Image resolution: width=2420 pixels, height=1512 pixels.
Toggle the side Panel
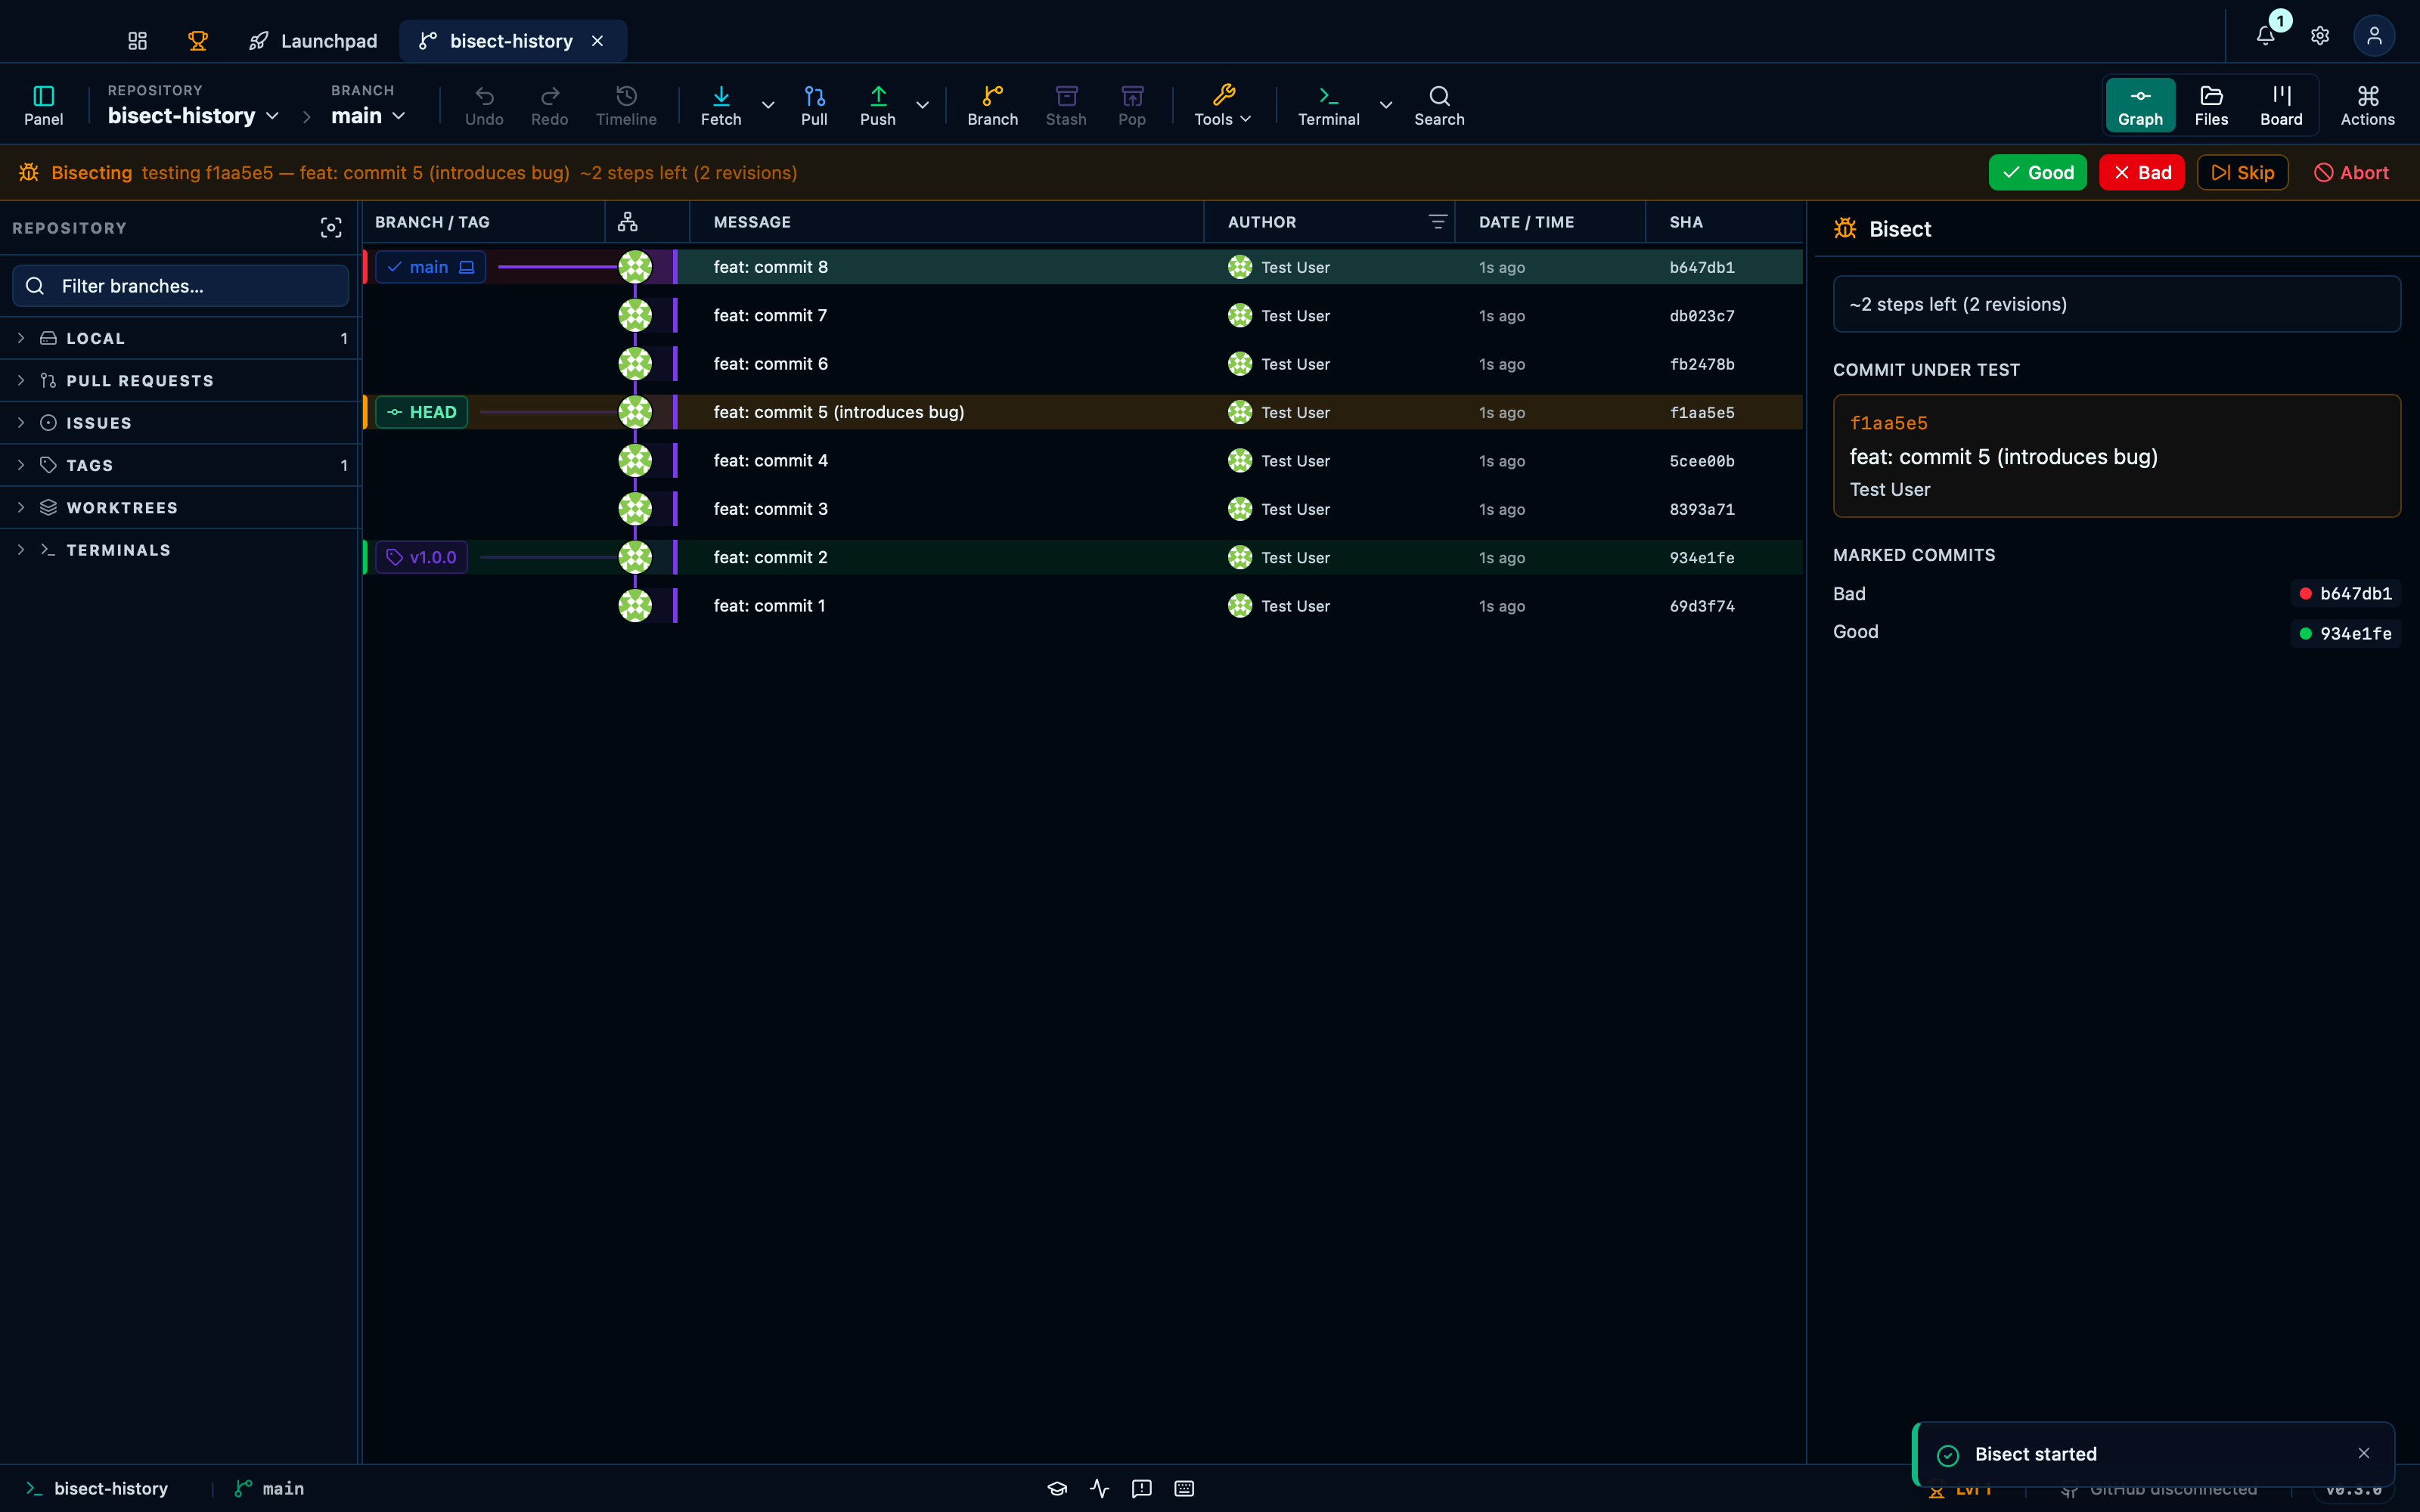pyautogui.click(x=43, y=105)
